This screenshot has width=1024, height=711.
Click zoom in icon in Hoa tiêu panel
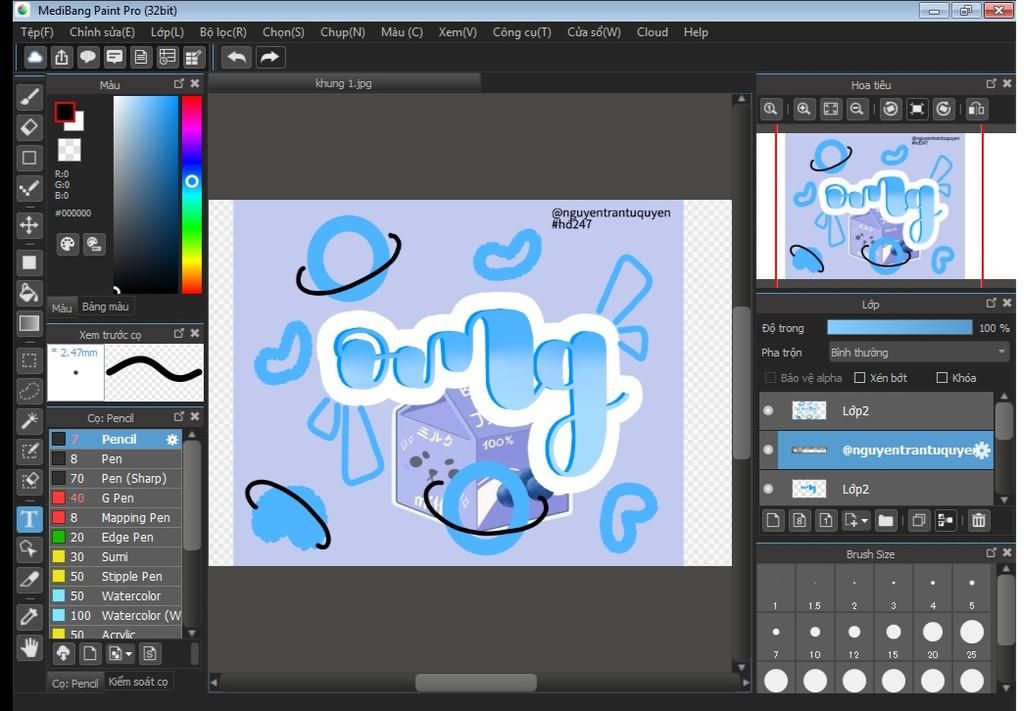point(804,109)
